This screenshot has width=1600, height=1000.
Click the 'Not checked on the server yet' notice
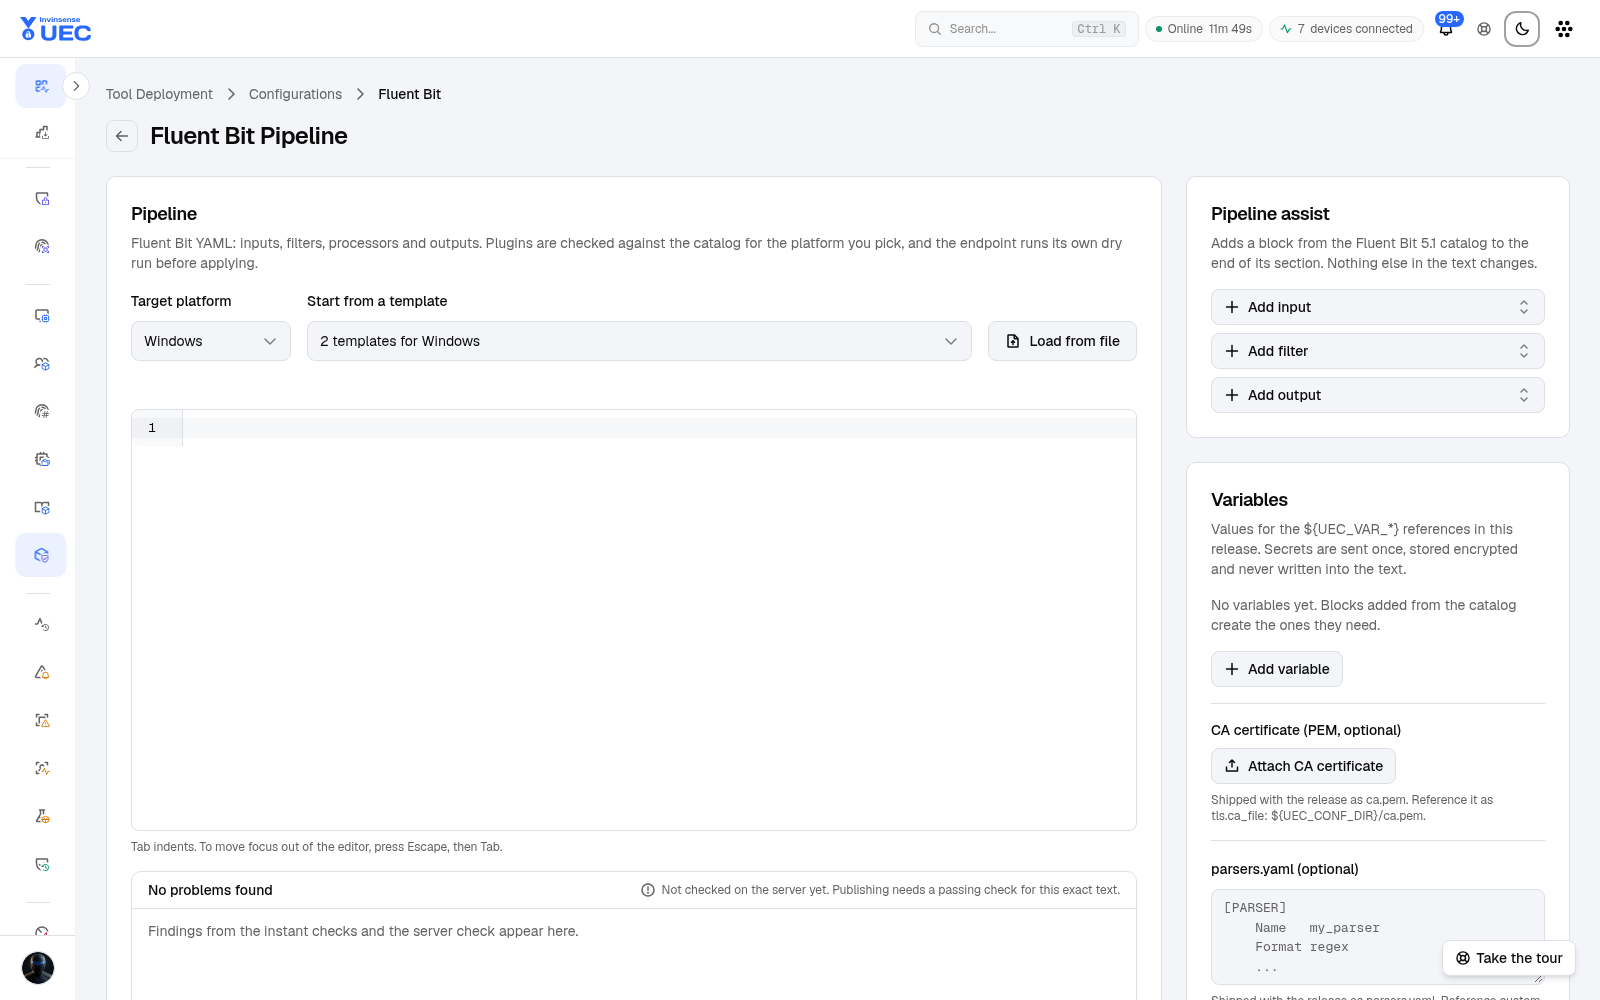880,890
